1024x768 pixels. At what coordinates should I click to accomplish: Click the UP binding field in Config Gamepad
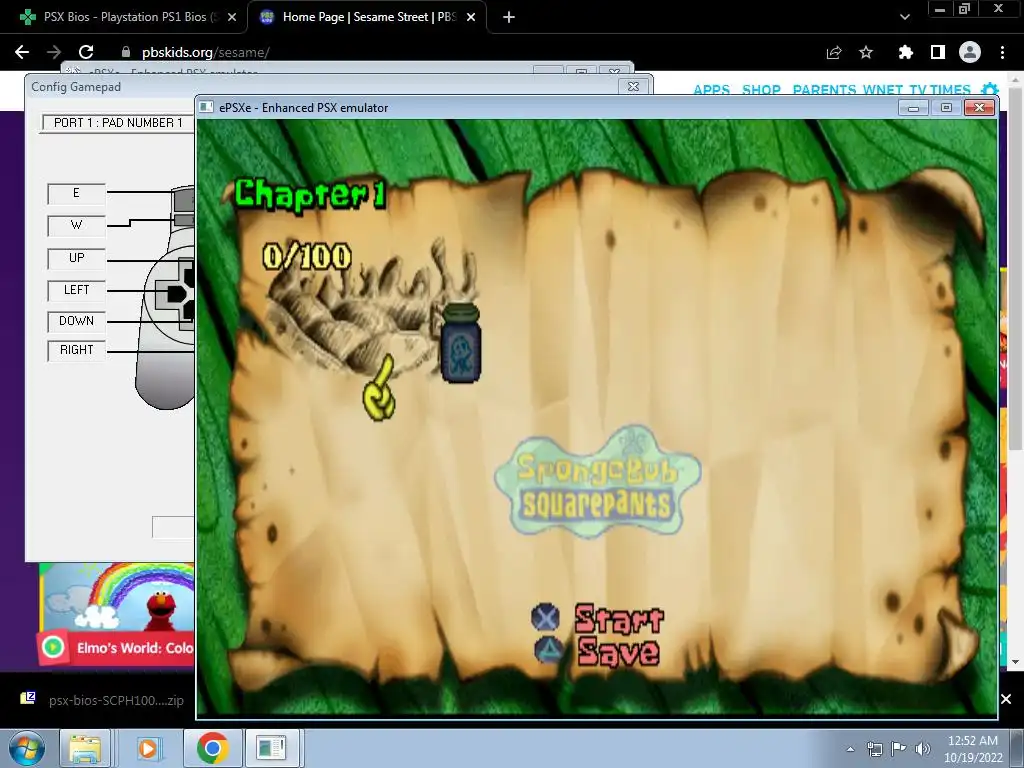point(76,258)
